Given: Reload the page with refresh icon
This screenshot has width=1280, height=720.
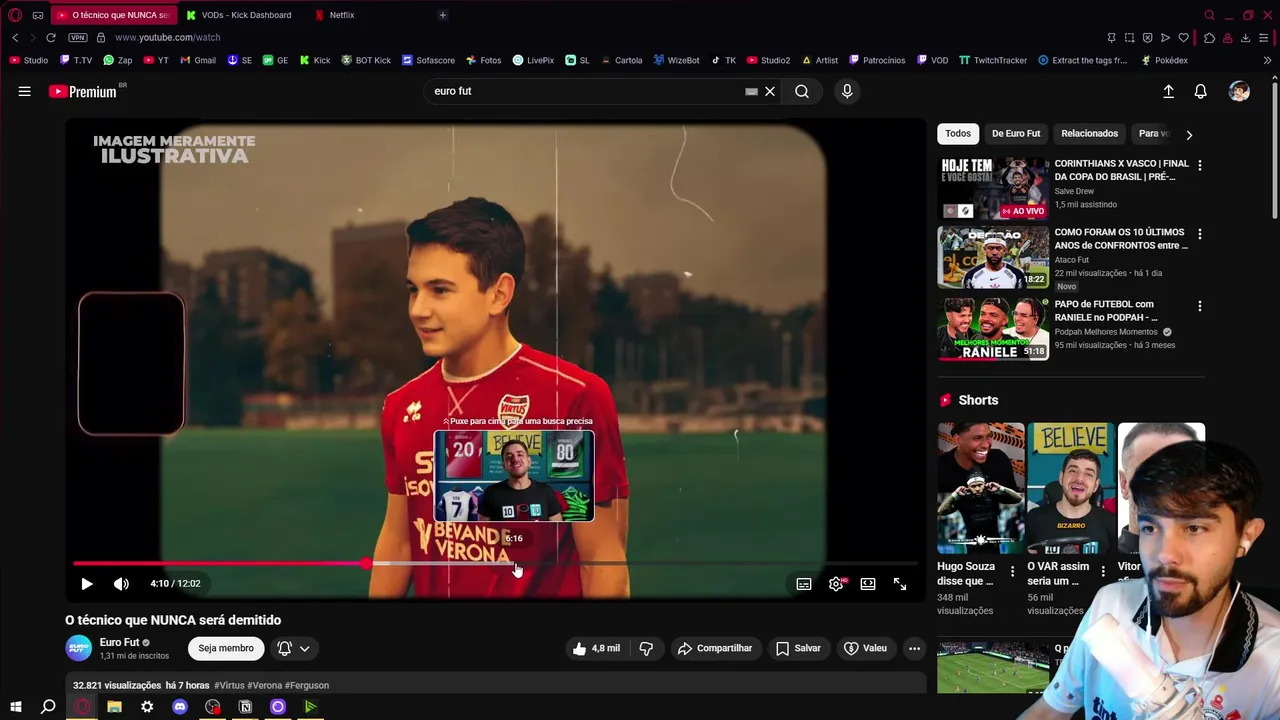Looking at the screenshot, I should (x=51, y=37).
